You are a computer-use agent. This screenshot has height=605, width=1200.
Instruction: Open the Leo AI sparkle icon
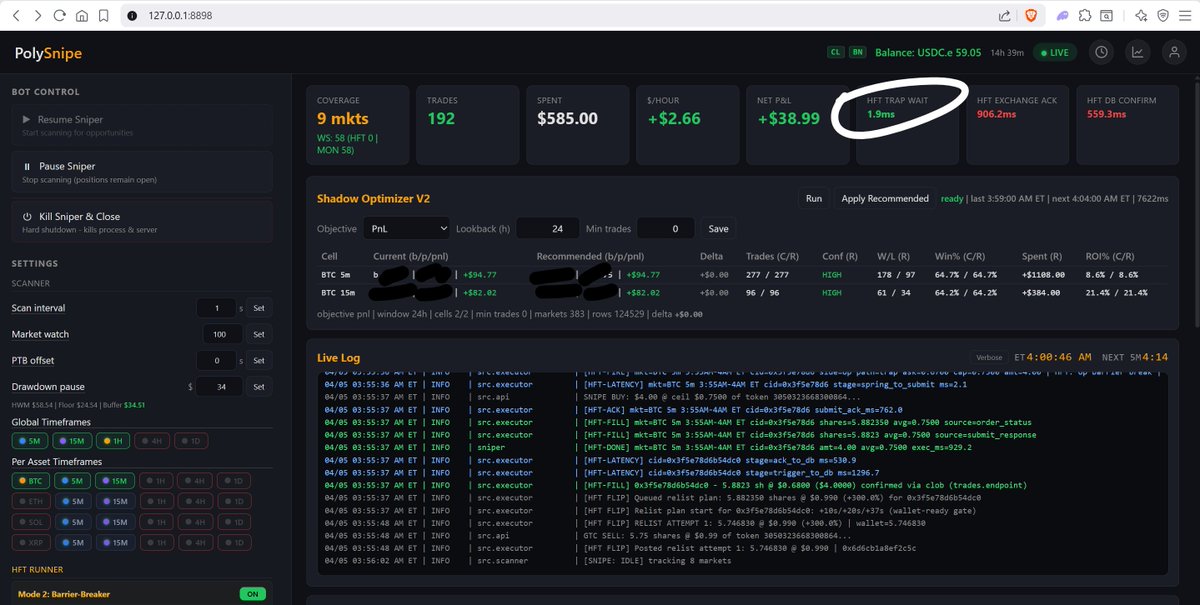[1141, 16]
